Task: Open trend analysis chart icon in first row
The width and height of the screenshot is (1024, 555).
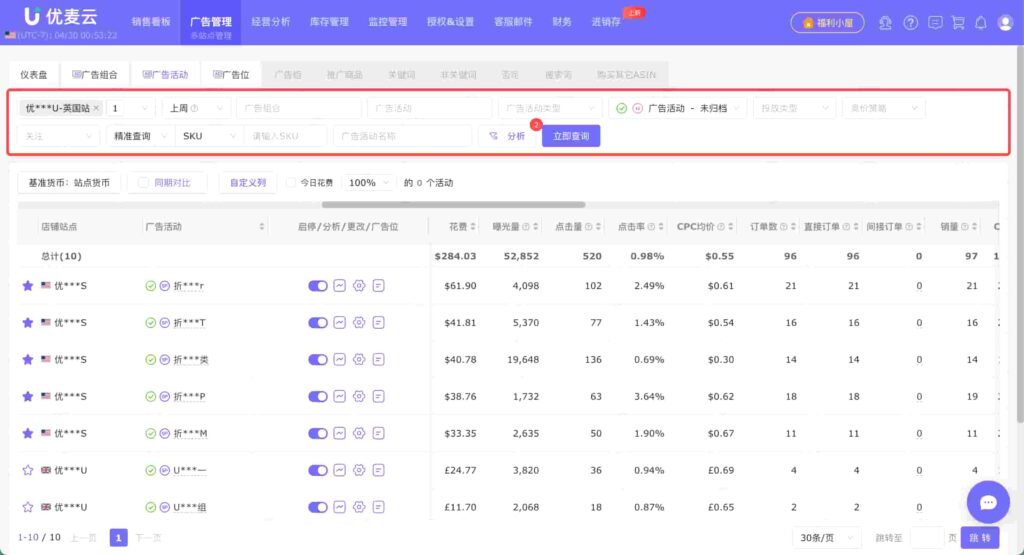Action: click(340, 285)
